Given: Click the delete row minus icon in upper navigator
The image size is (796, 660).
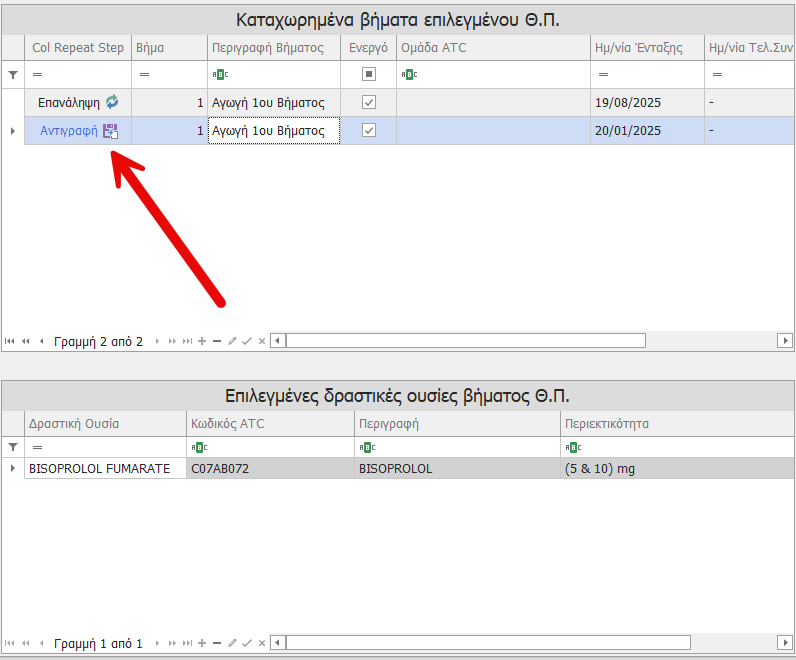Looking at the screenshot, I should click(x=217, y=341).
